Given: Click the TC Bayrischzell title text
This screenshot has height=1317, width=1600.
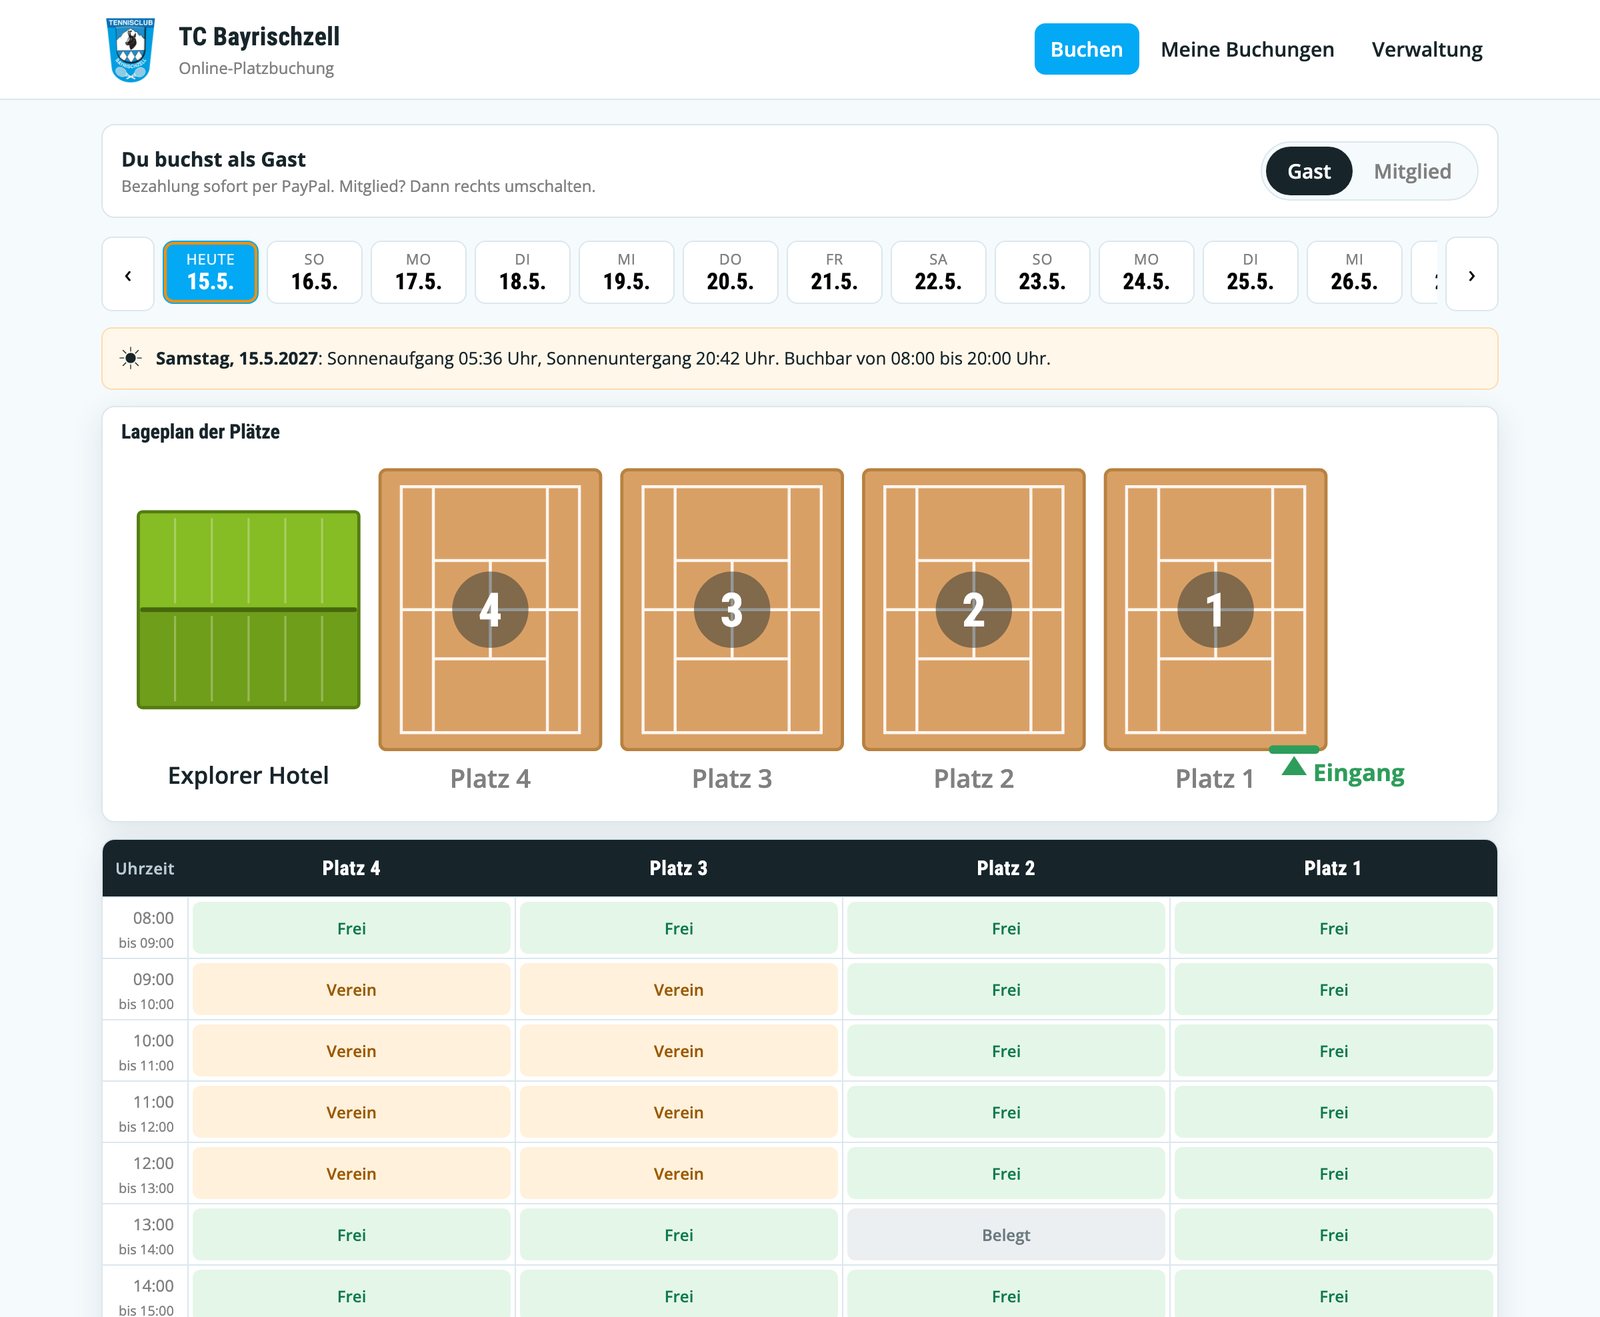Looking at the screenshot, I should pyautogui.click(x=259, y=37).
